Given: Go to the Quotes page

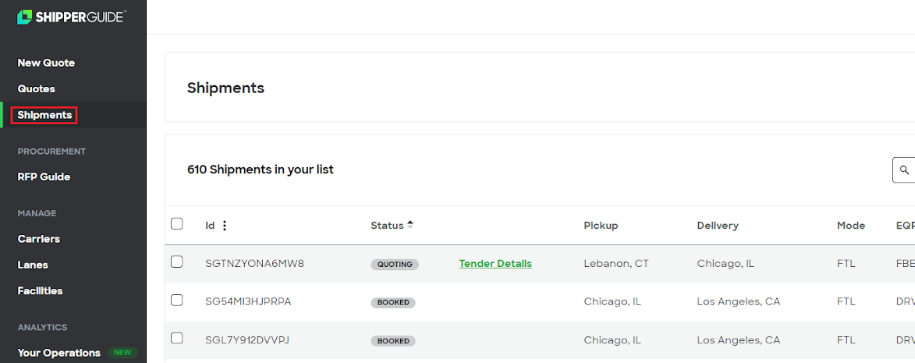Looking at the screenshot, I should pyautogui.click(x=36, y=89).
